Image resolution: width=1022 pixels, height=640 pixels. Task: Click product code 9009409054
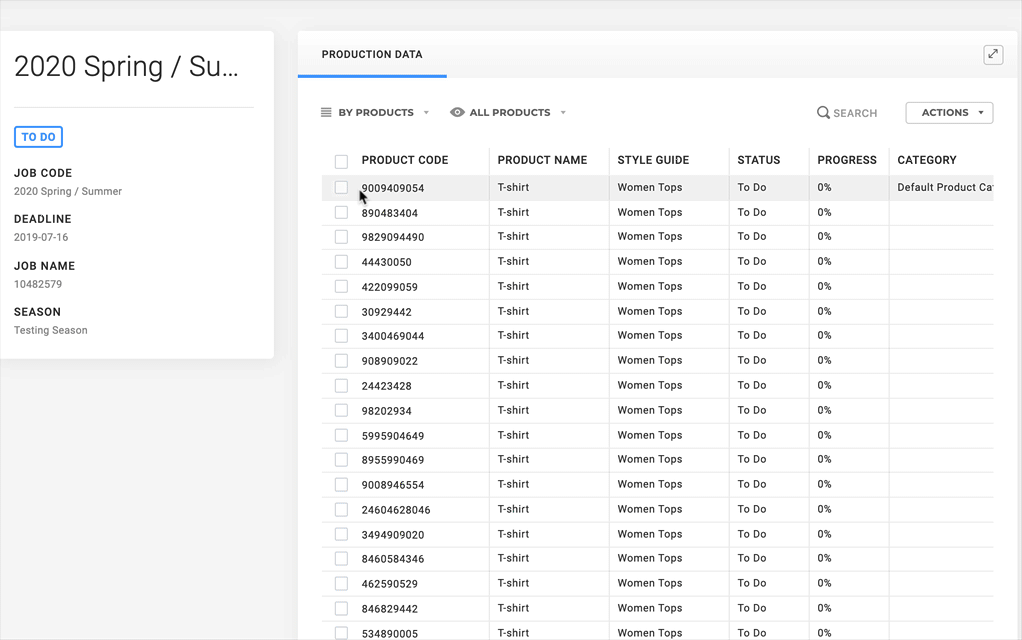coord(393,188)
